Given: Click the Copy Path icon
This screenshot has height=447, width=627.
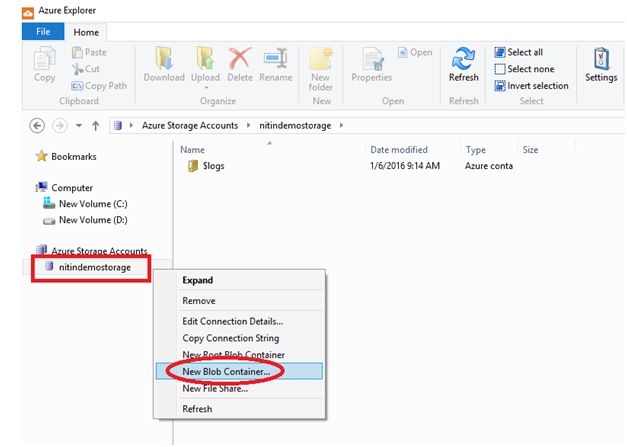Looking at the screenshot, I should [77, 86].
